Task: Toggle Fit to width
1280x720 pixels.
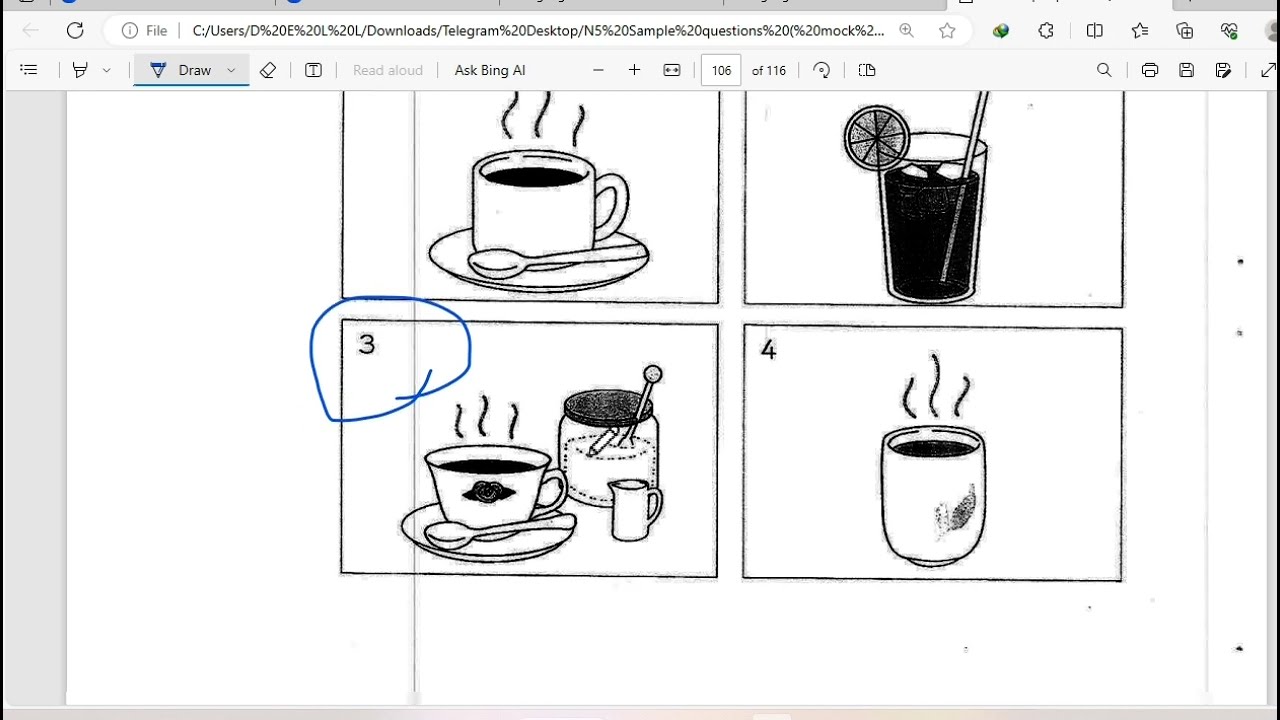Action: [x=672, y=70]
